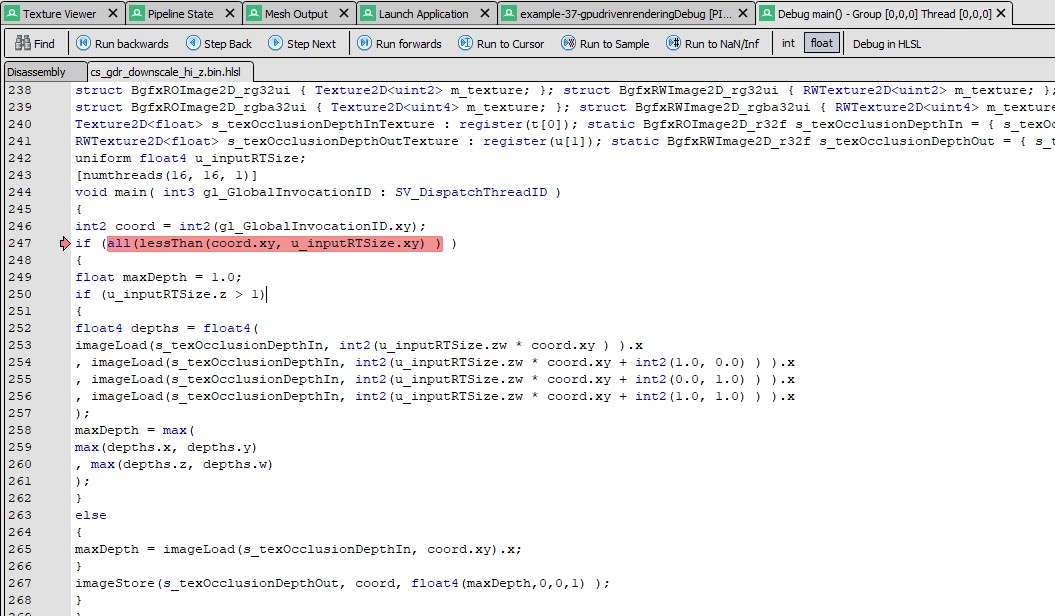The image size is (1055, 616).
Task: Switch to the Texture Viewer tab
Action: point(59,14)
